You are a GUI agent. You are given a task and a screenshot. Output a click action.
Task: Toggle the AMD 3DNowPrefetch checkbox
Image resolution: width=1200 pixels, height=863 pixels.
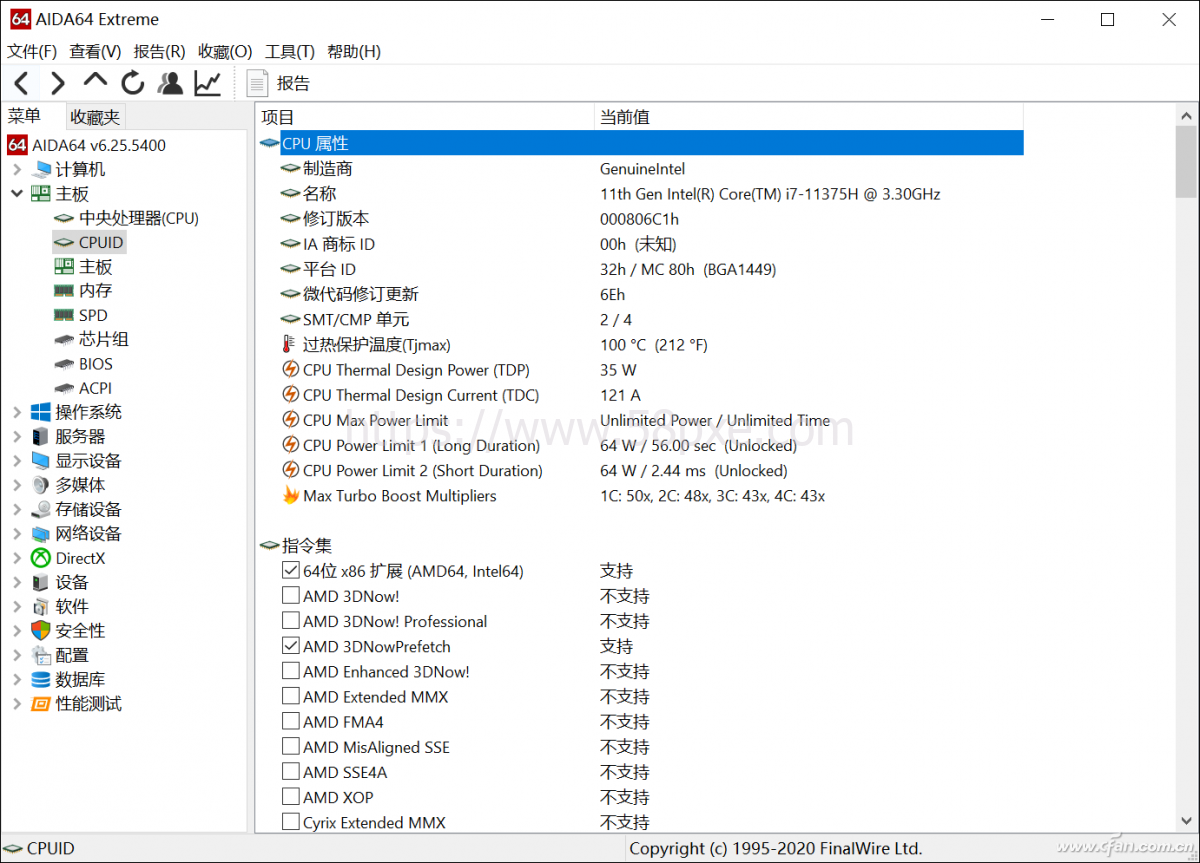[290, 646]
